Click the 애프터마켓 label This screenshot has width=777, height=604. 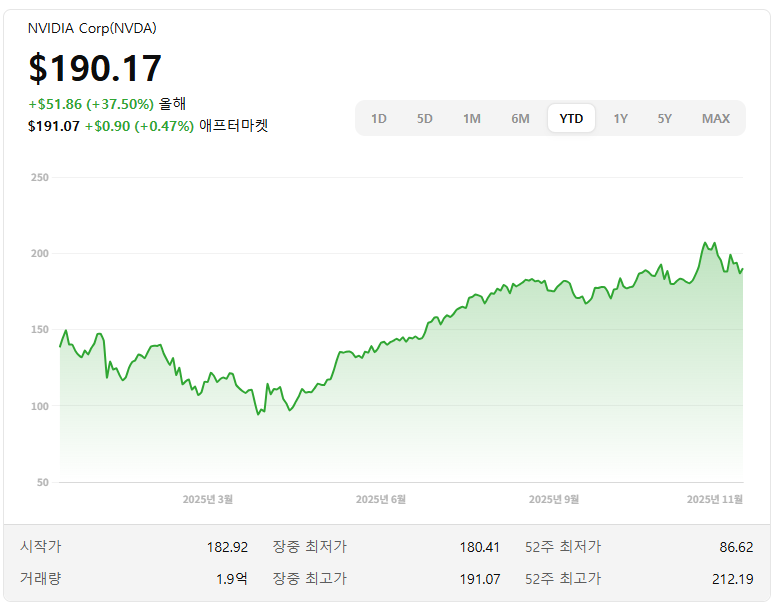233,125
